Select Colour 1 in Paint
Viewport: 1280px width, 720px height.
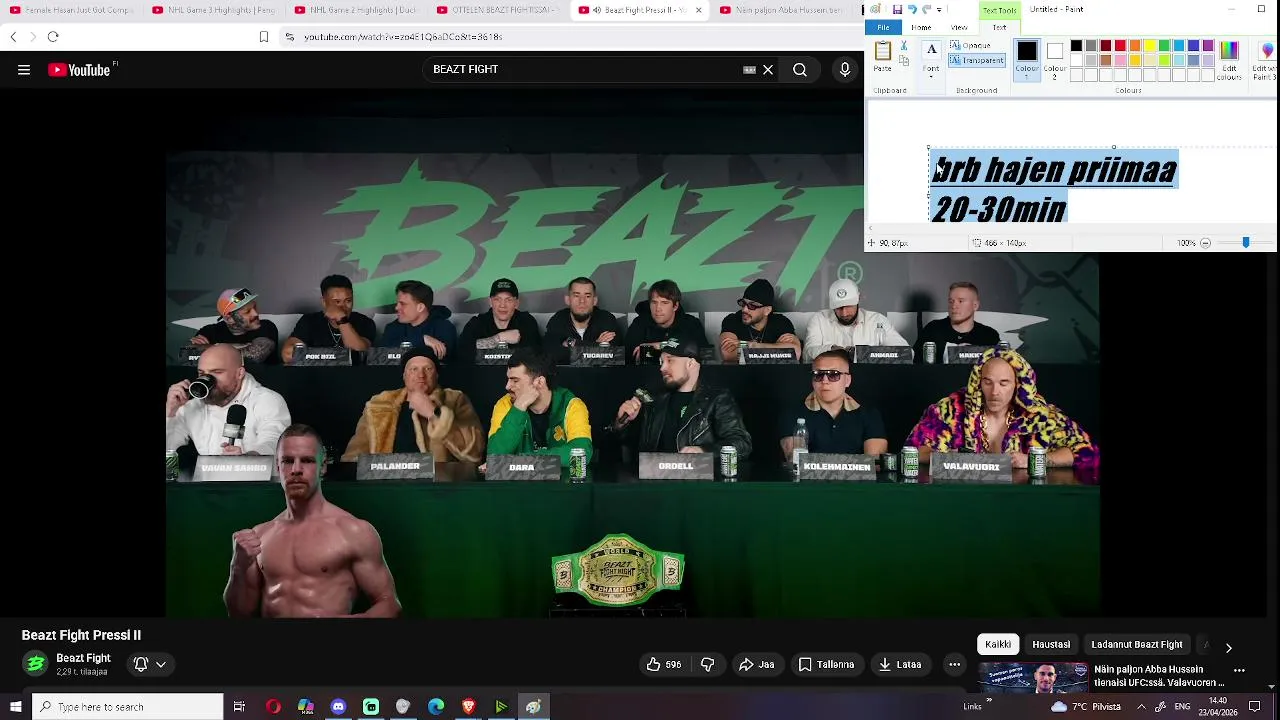(x=1027, y=60)
